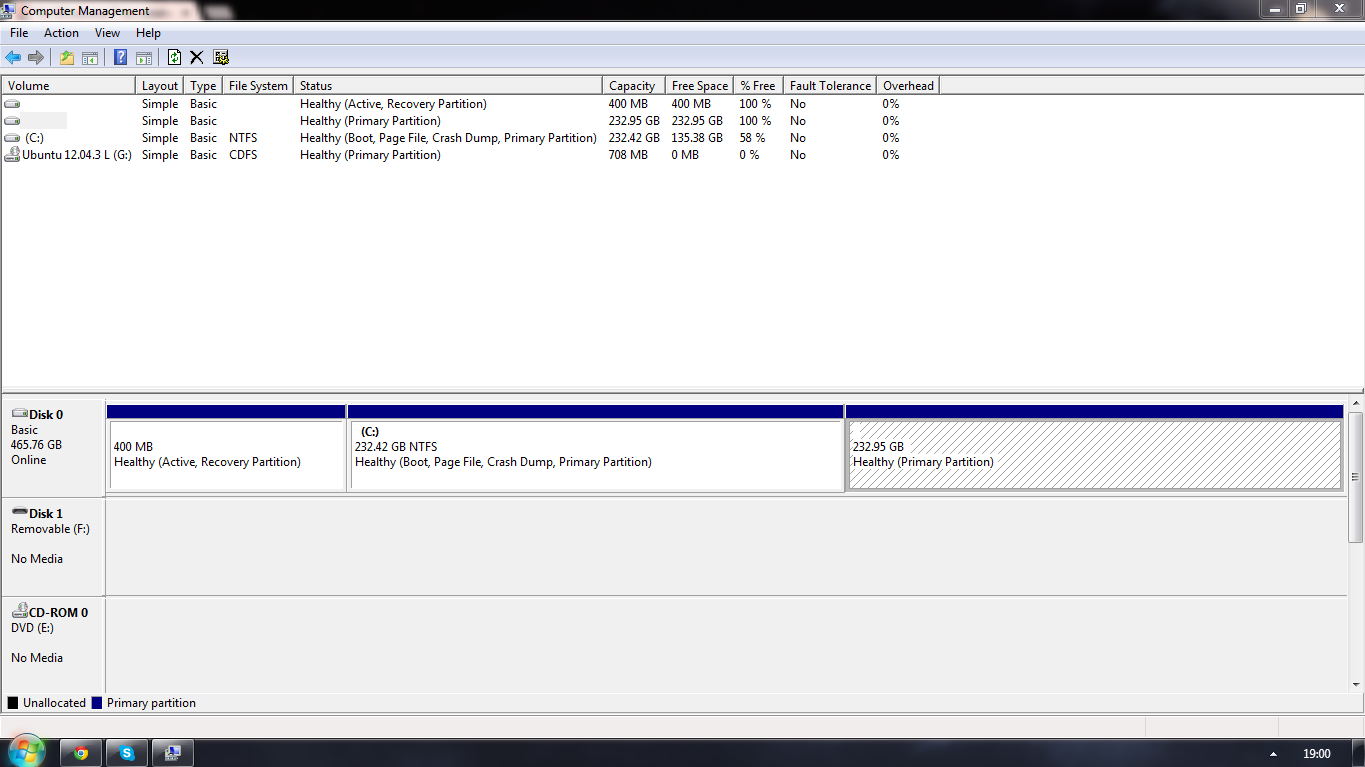Image resolution: width=1365 pixels, height=767 pixels.
Task: Click the Delete X toolbar icon
Action: pos(196,58)
